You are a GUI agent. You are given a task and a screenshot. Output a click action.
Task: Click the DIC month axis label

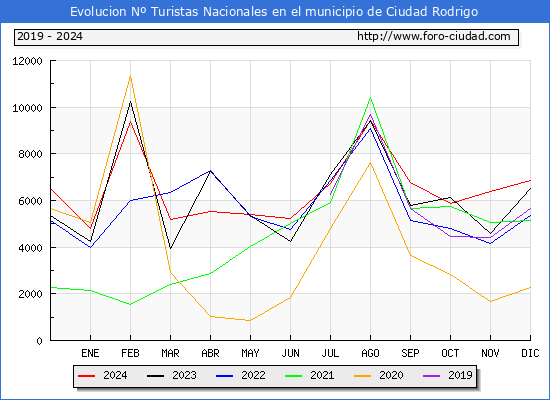click(x=530, y=353)
